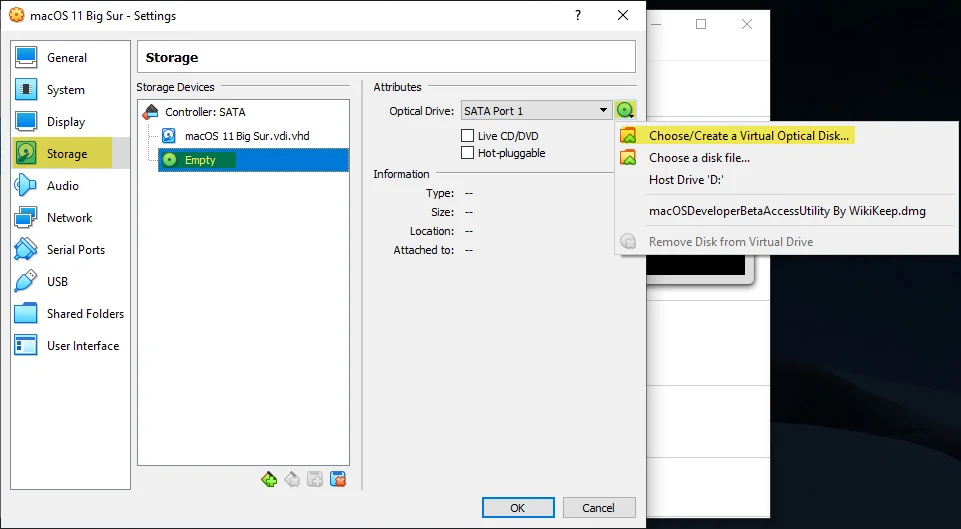
Task: Open the System settings category
Action: click(x=70, y=89)
